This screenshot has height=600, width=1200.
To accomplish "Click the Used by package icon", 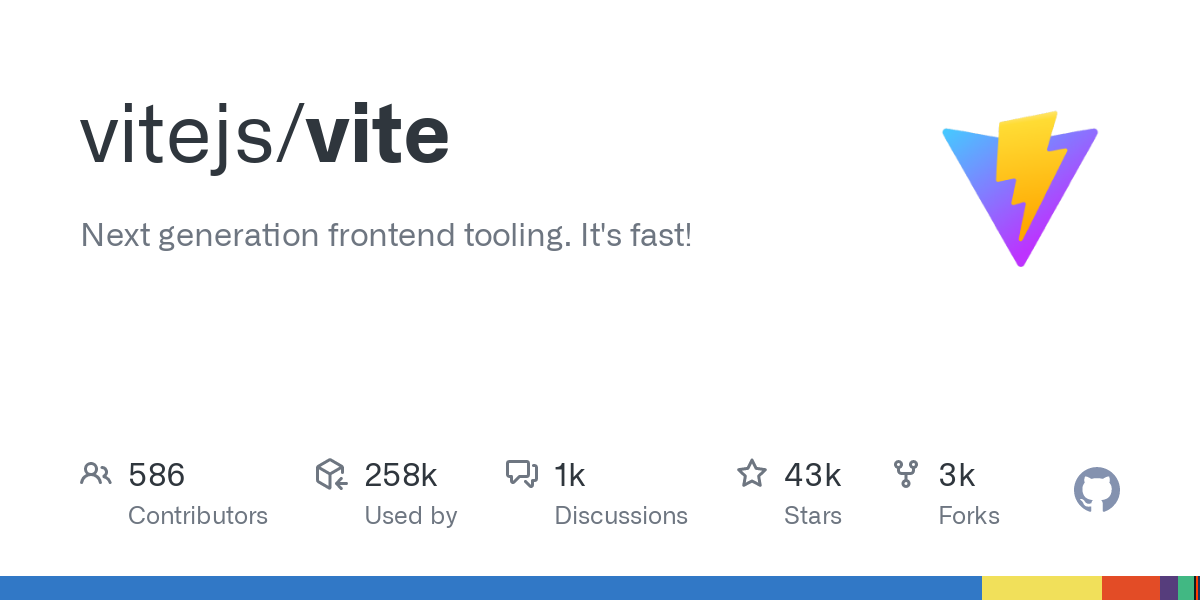I will coord(331,474).
